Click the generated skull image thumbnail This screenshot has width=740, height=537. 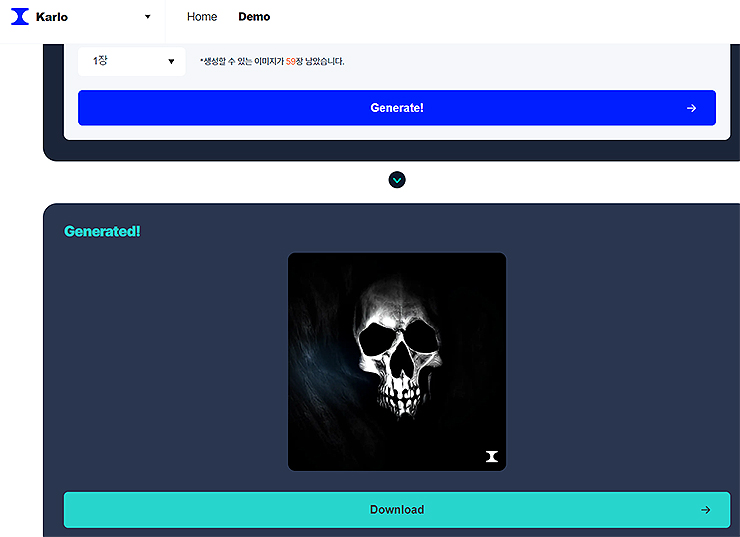[x=397, y=361]
